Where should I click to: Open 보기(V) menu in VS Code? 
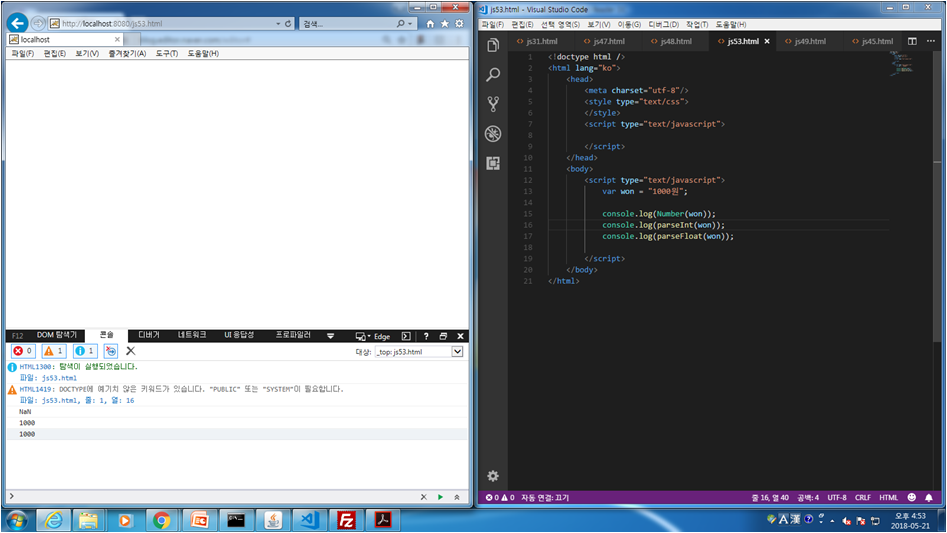pos(599,24)
